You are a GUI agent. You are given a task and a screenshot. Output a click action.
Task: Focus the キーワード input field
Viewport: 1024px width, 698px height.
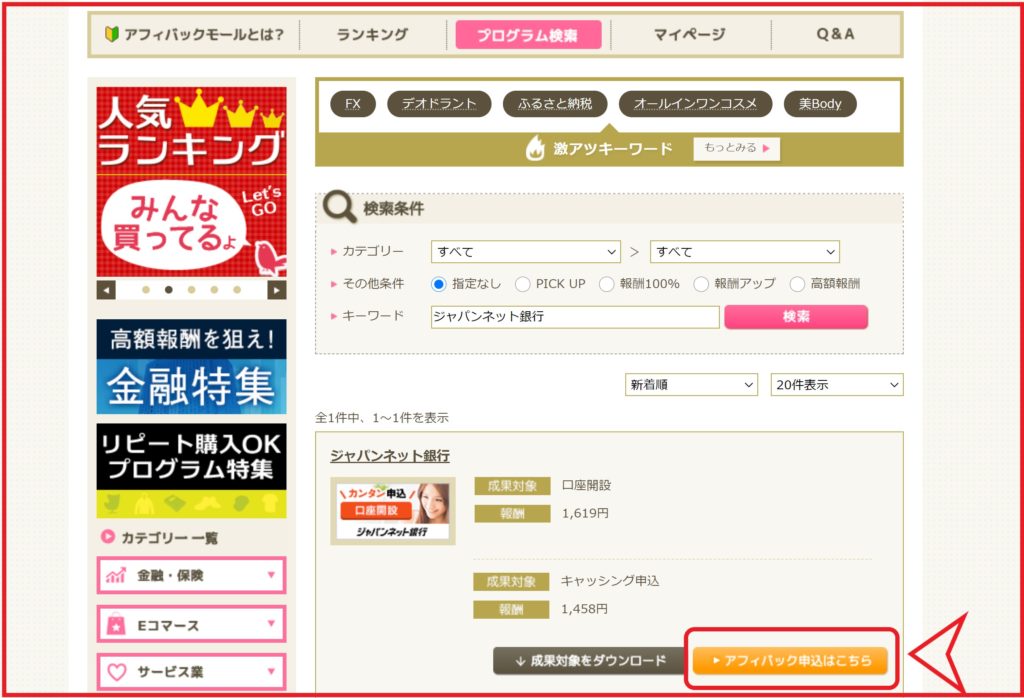(575, 317)
